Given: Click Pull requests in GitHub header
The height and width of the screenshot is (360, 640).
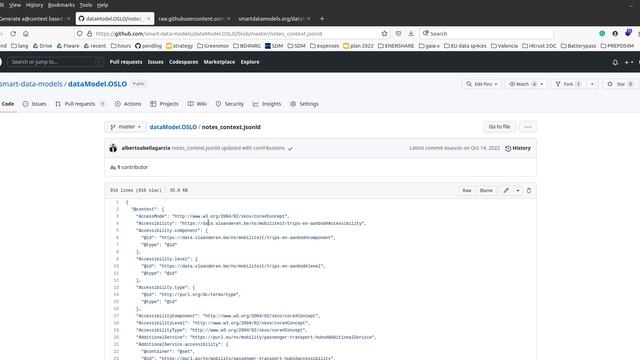Looking at the screenshot, I should (126, 62).
